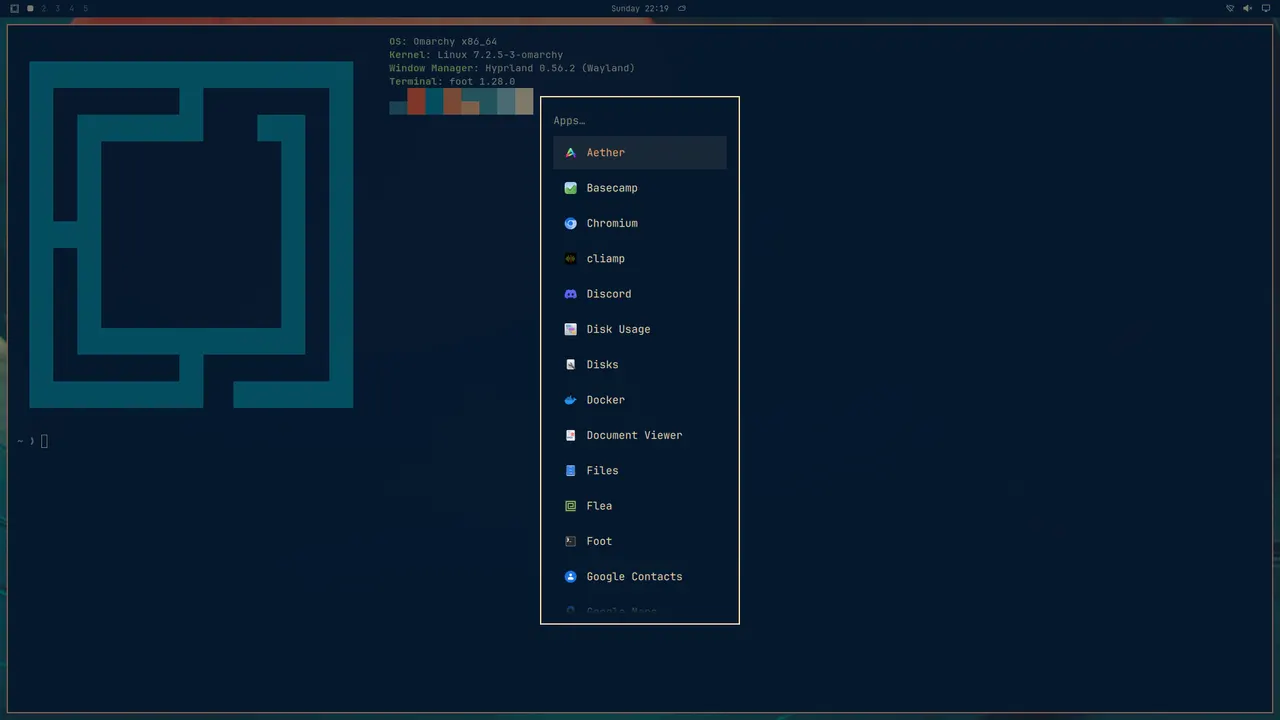Switch to workspace 5 in top bar
Image resolution: width=1280 pixels, height=720 pixels.
(x=85, y=8)
